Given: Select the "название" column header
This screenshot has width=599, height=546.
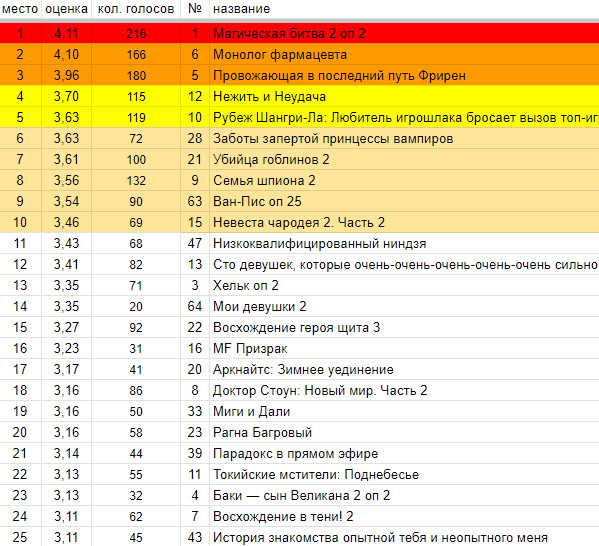Looking at the screenshot, I should tap(404, 9).
